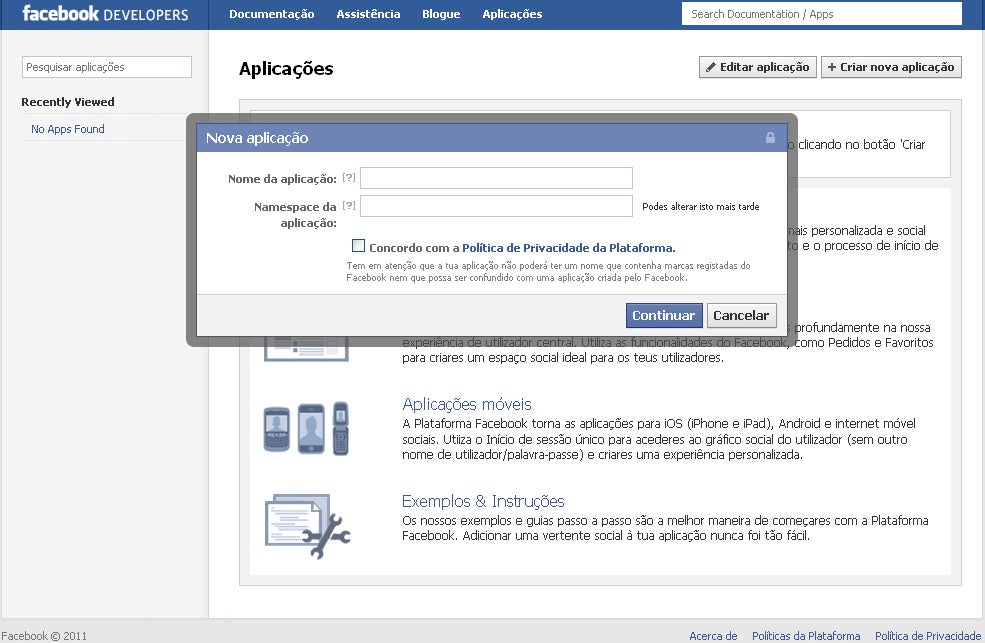
Task: Click the help icon beside Namespace da aplicação
Action: pyautogui.click(x=350, y=204)
